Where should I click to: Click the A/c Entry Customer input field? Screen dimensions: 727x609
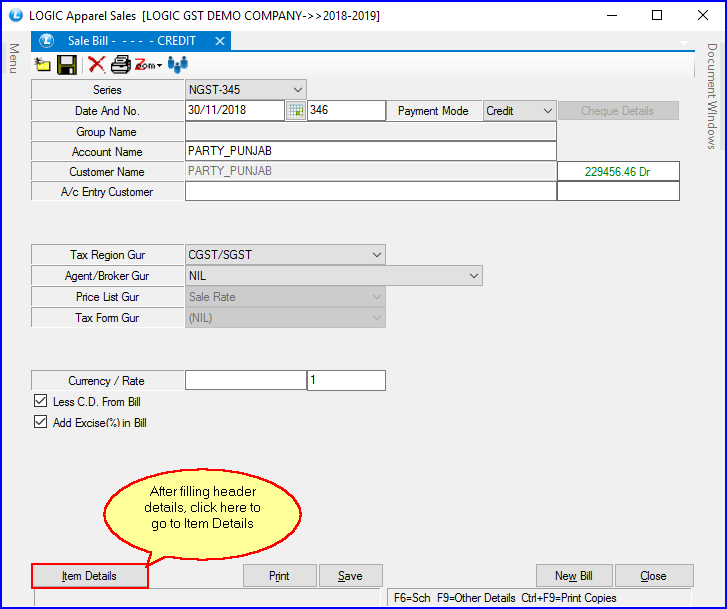[370, 191]
